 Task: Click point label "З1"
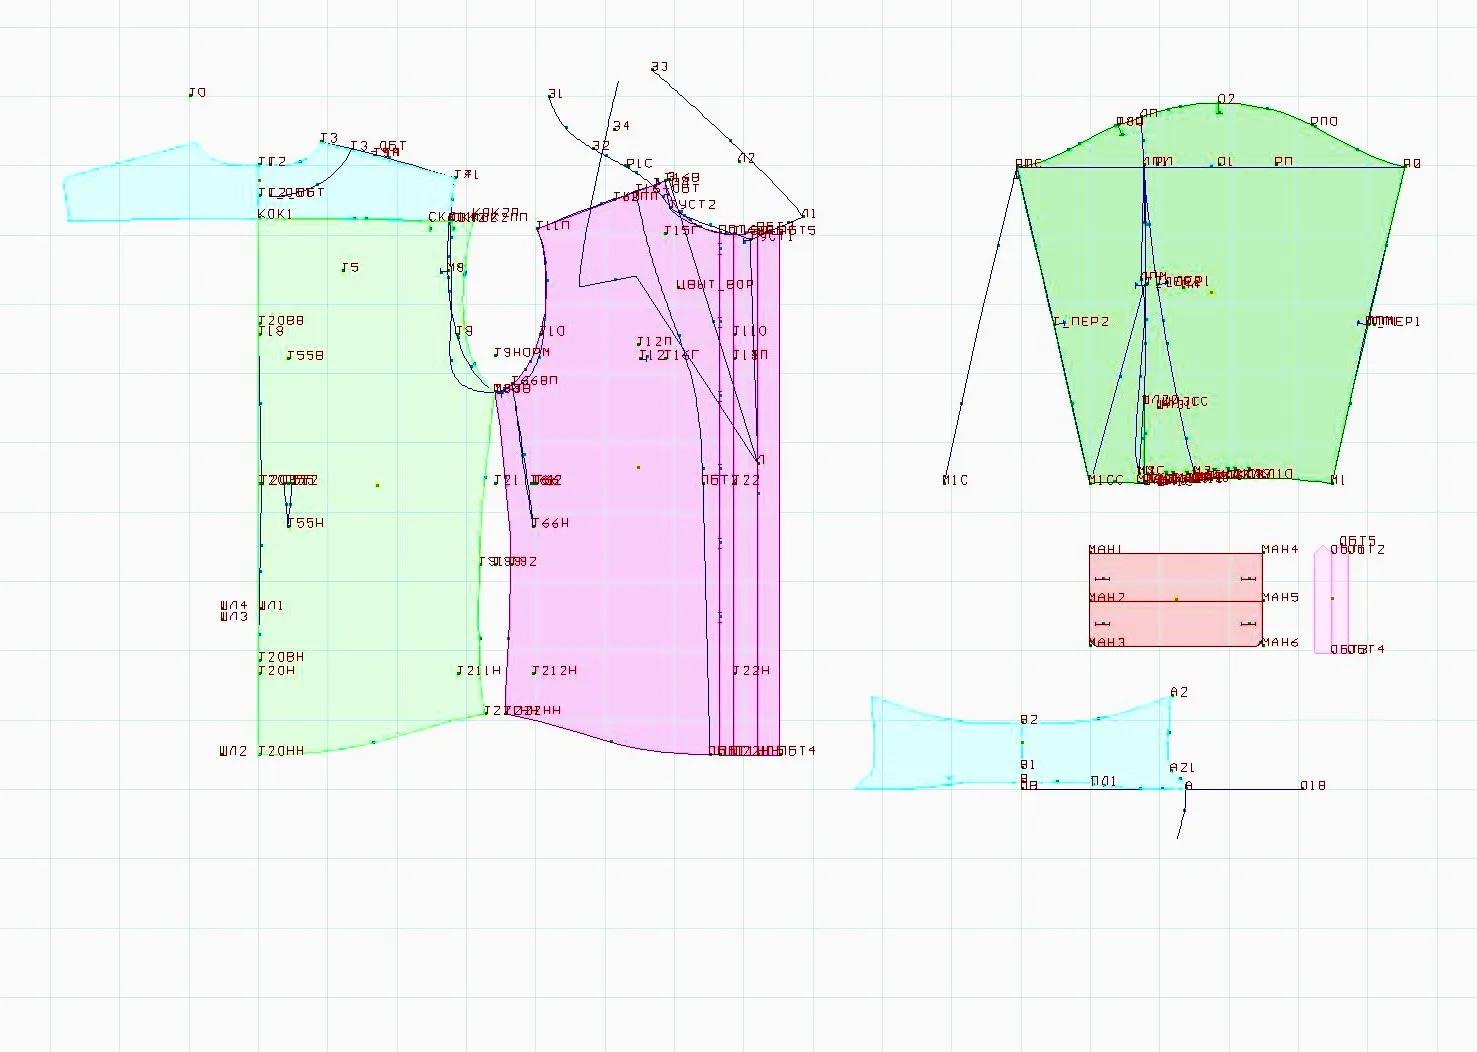coord(555,94)
